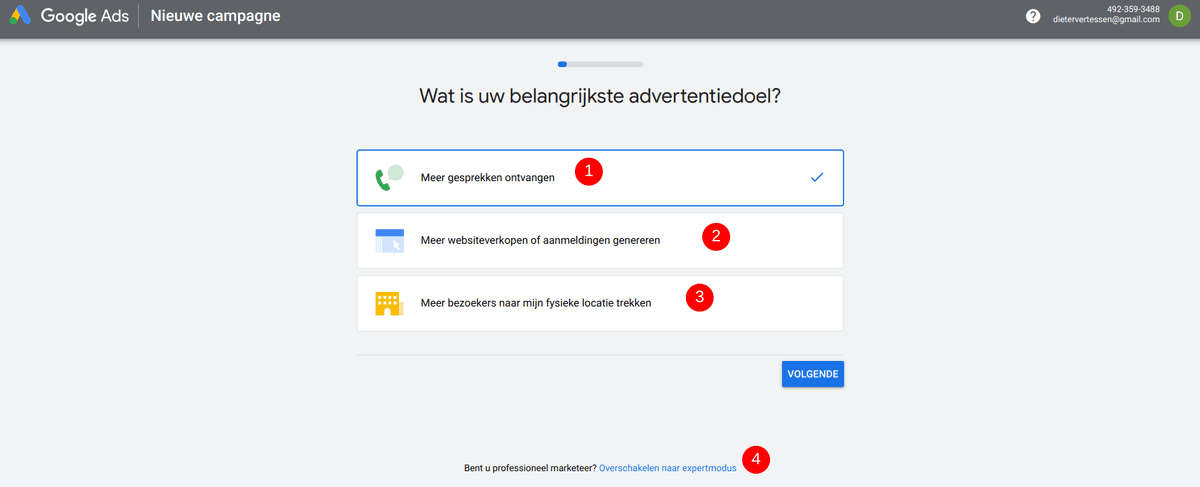Click the account email dietervertessen@gmail.com
Image resolution: width=1200 pixels, height=487 pixels.
[x=1106, y=19]
